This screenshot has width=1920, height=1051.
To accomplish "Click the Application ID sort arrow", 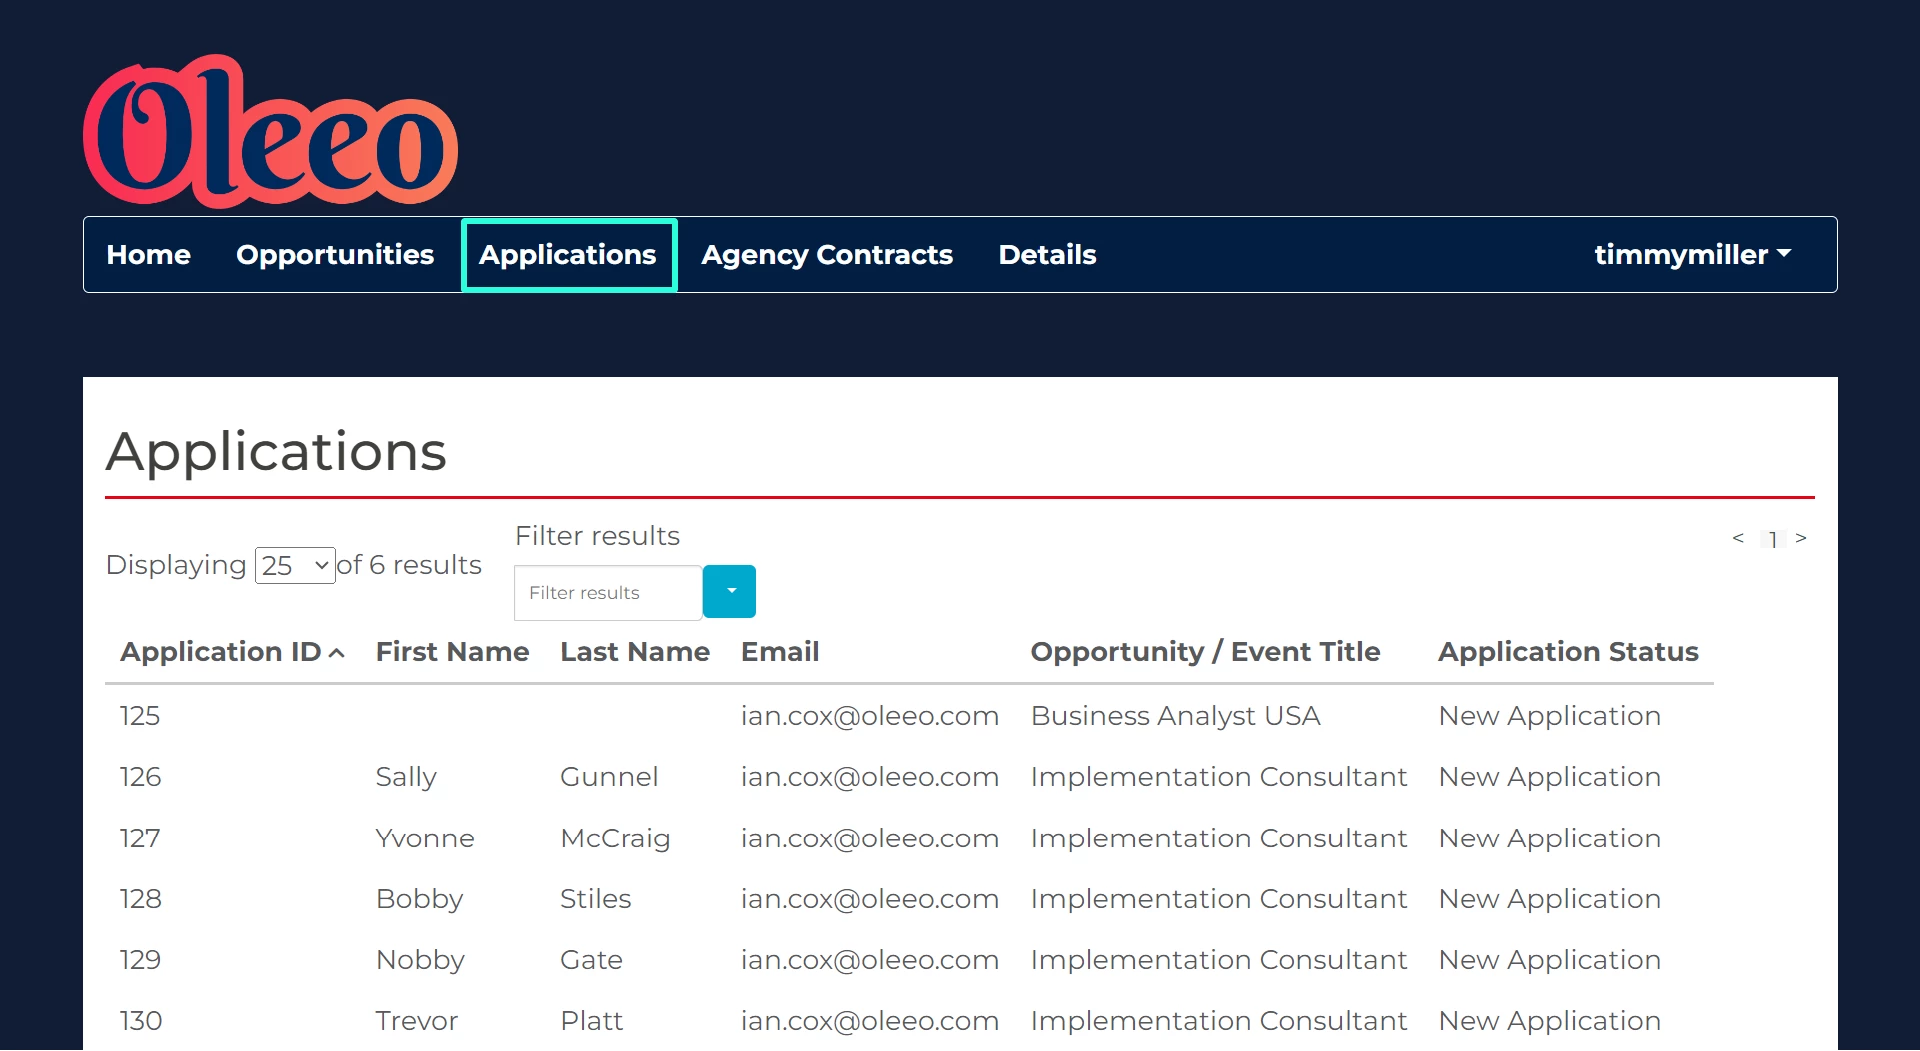I will coord(337,653).
